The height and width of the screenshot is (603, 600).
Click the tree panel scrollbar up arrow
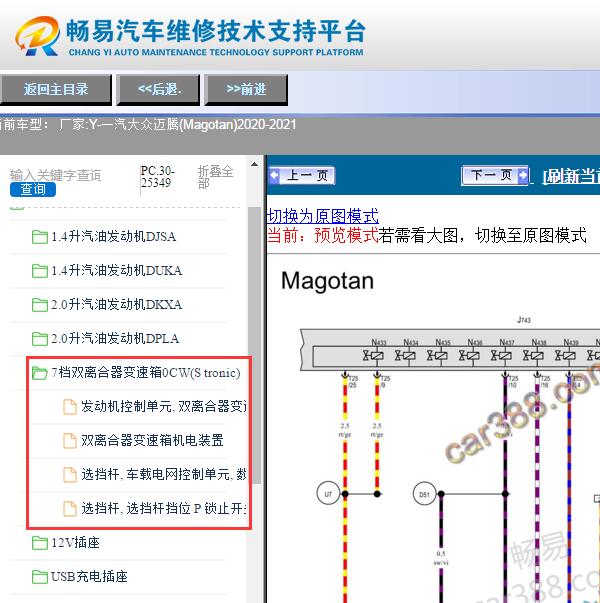(x=254, y=165)
